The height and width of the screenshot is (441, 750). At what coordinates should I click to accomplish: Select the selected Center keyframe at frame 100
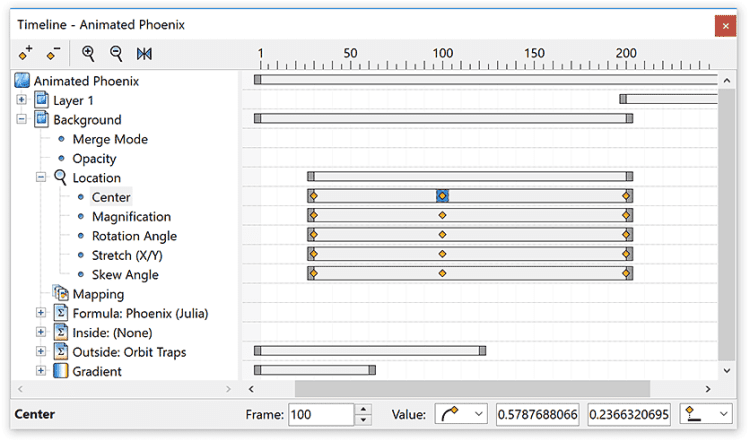(442, 196)
